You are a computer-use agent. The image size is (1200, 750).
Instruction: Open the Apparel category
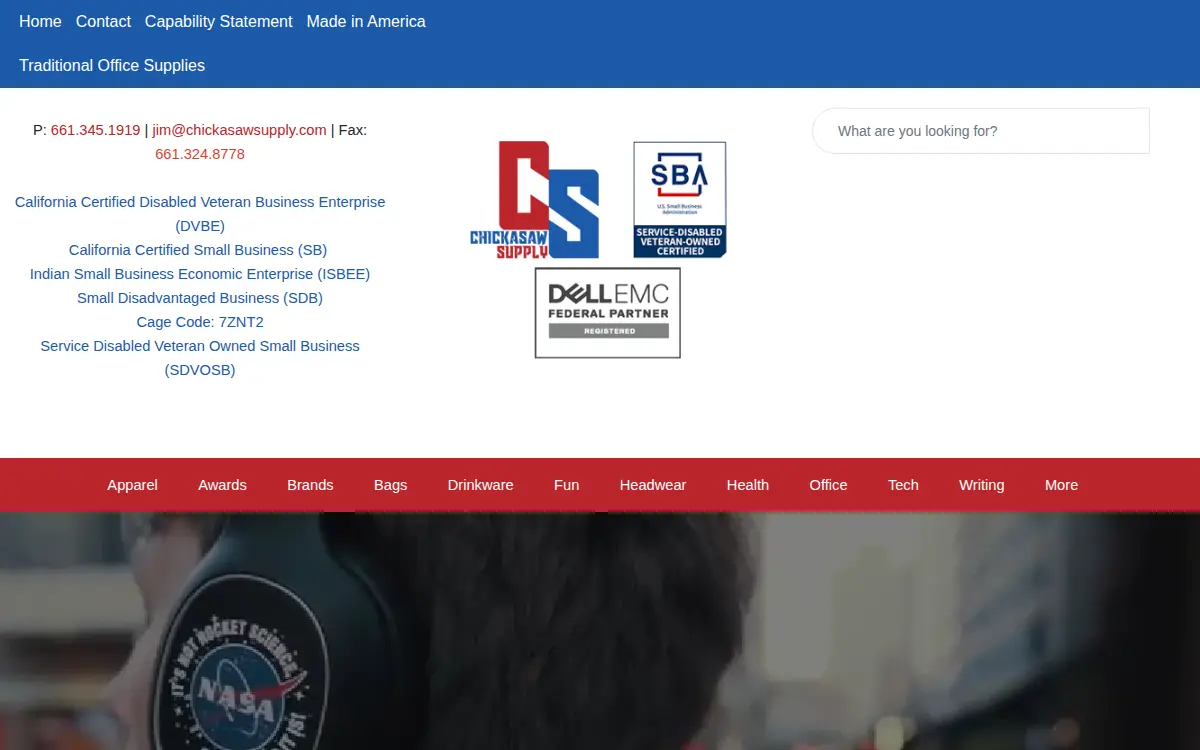tap(133, 485)
